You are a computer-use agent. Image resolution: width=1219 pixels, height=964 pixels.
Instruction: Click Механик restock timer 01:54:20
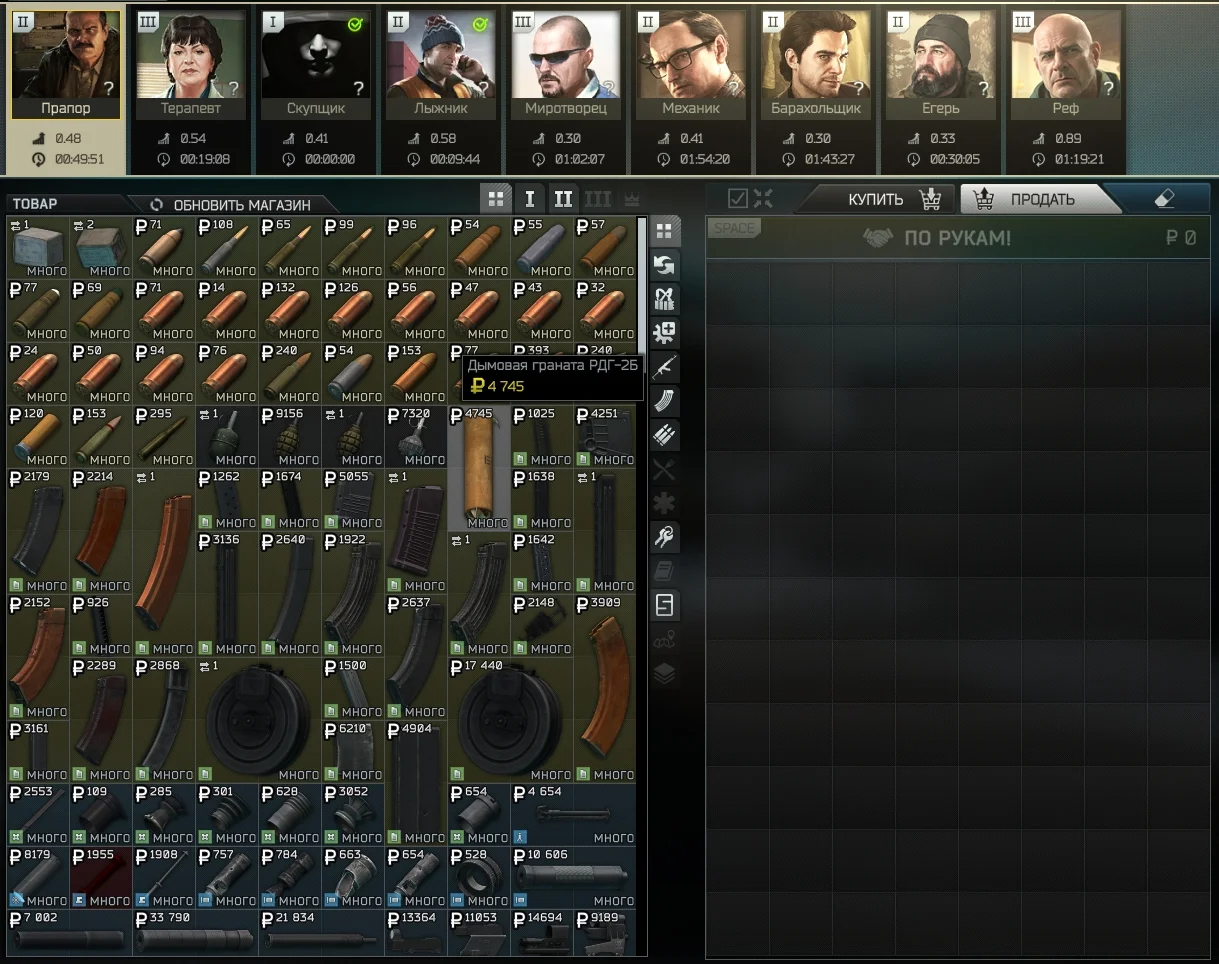click(x=704, y=159)
